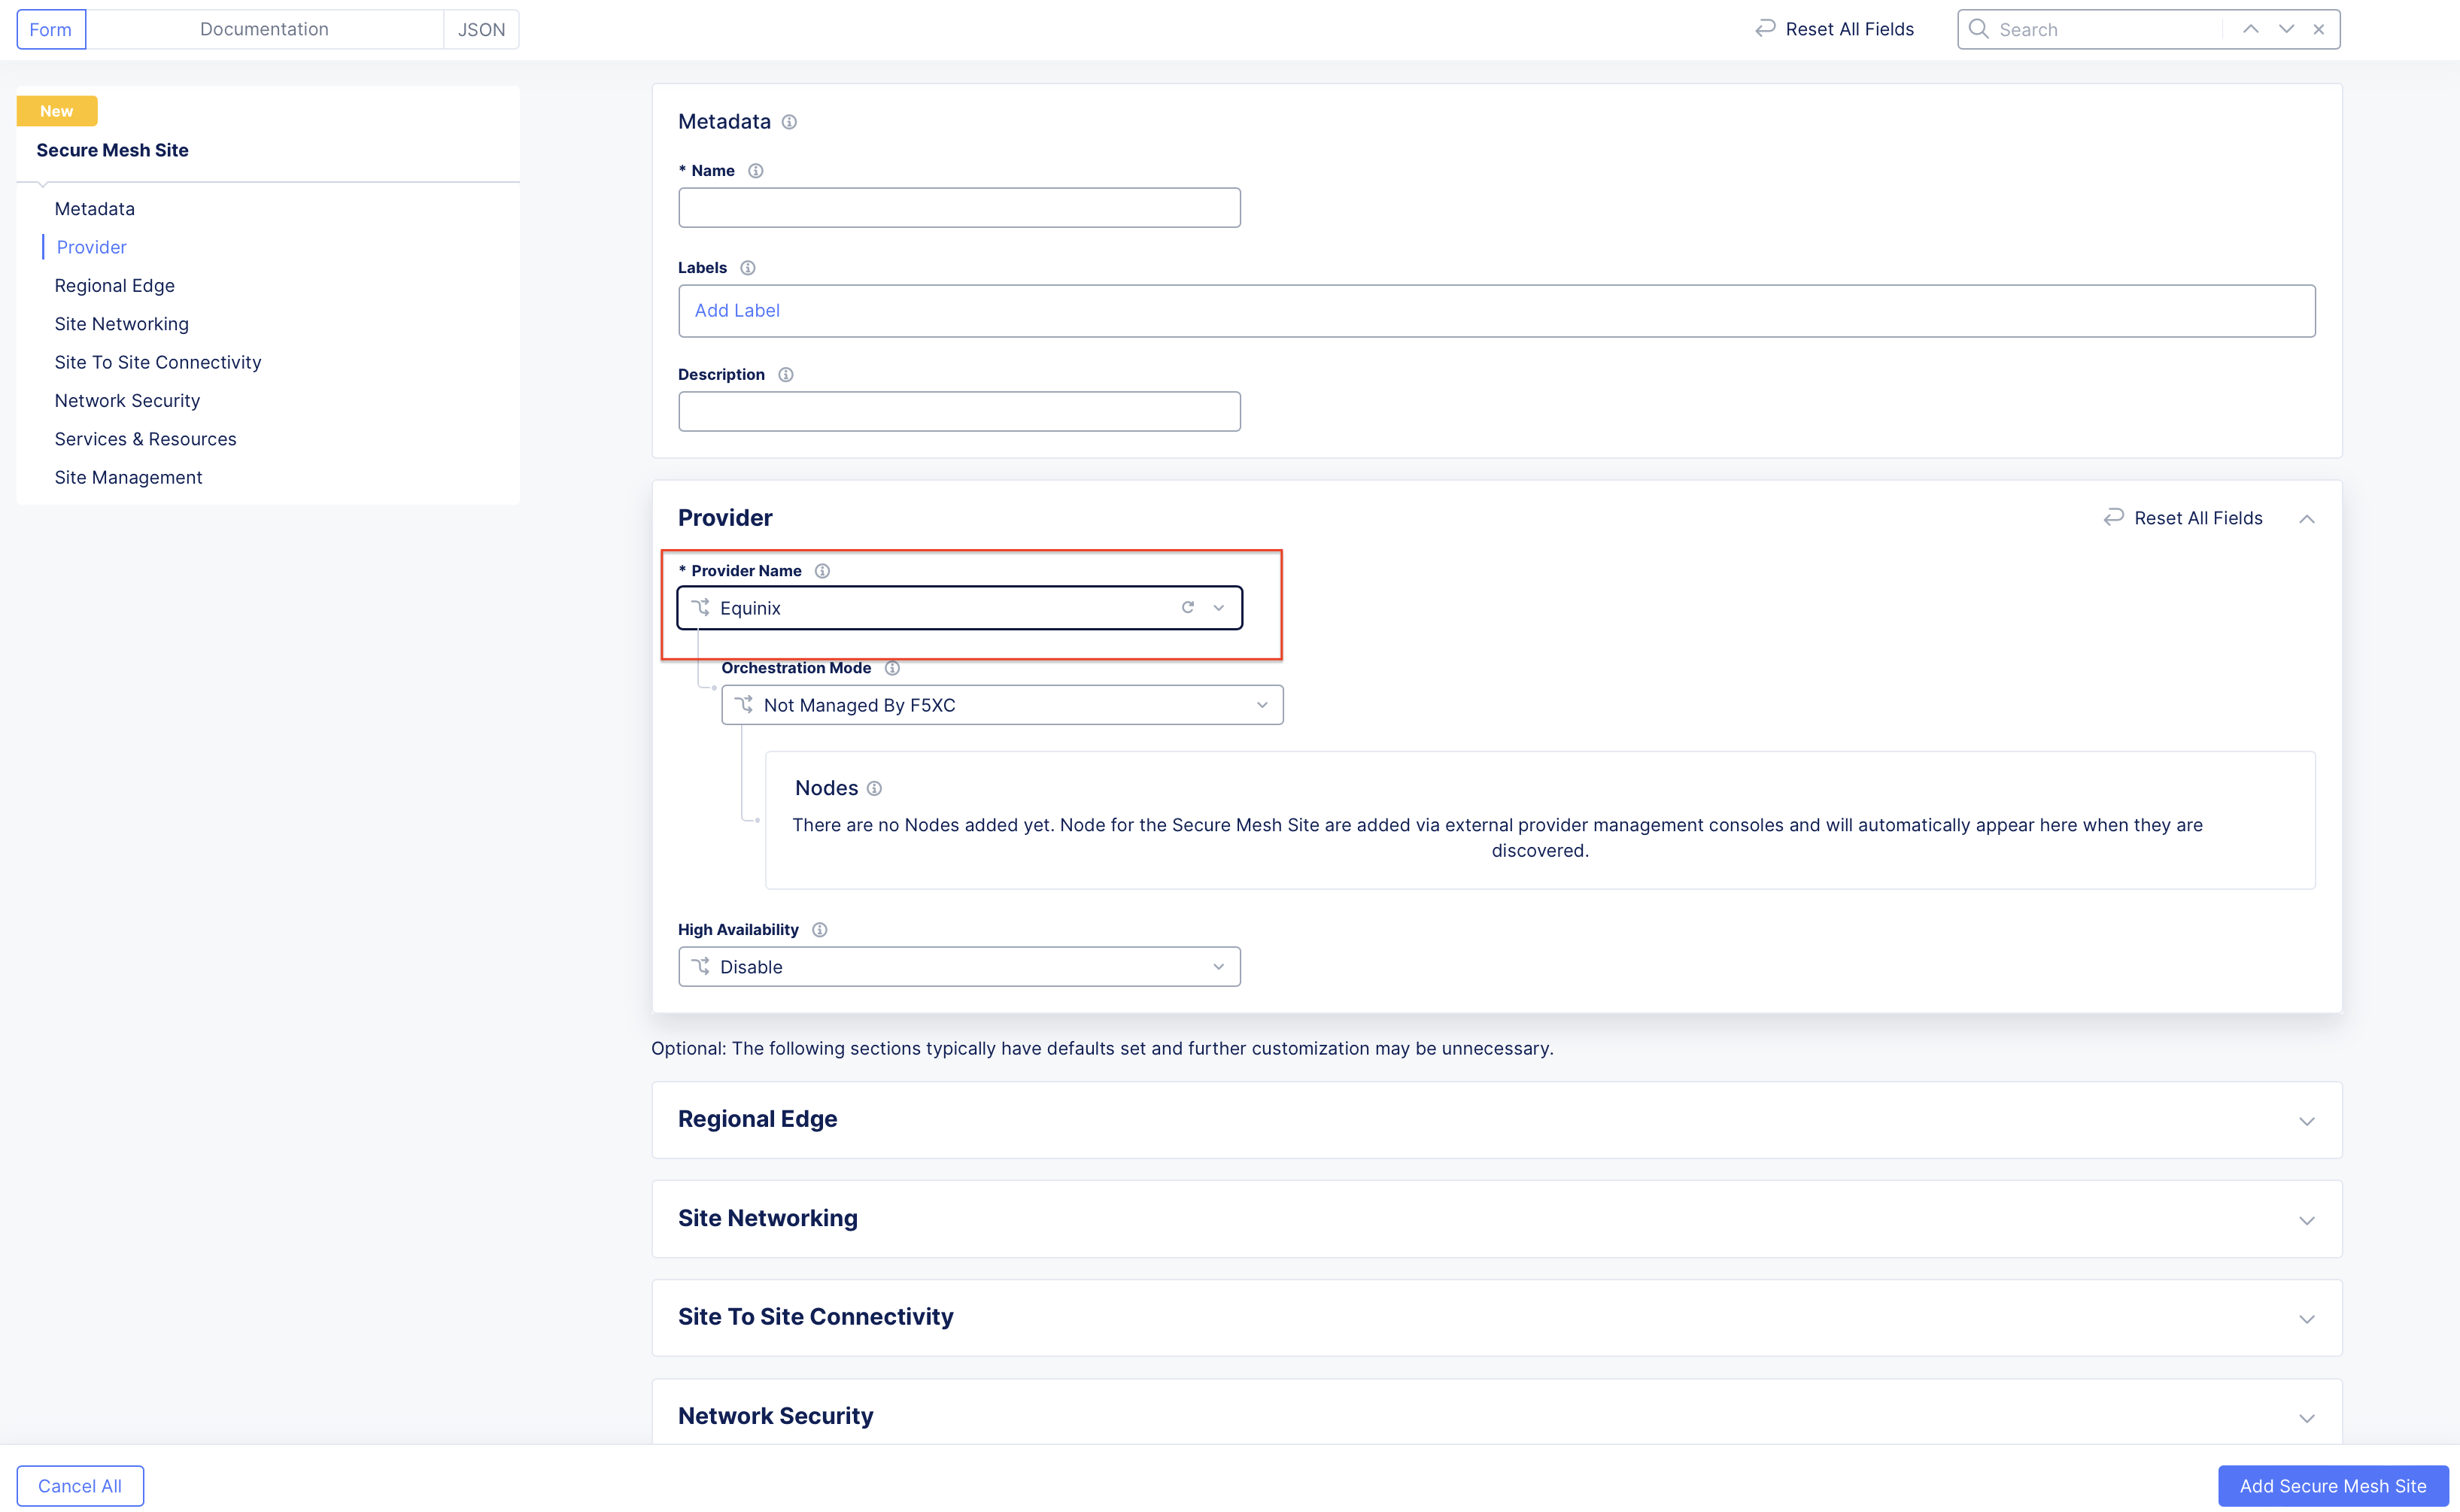
Task: Click the Cancel All button
Action: coord(80,1486)
